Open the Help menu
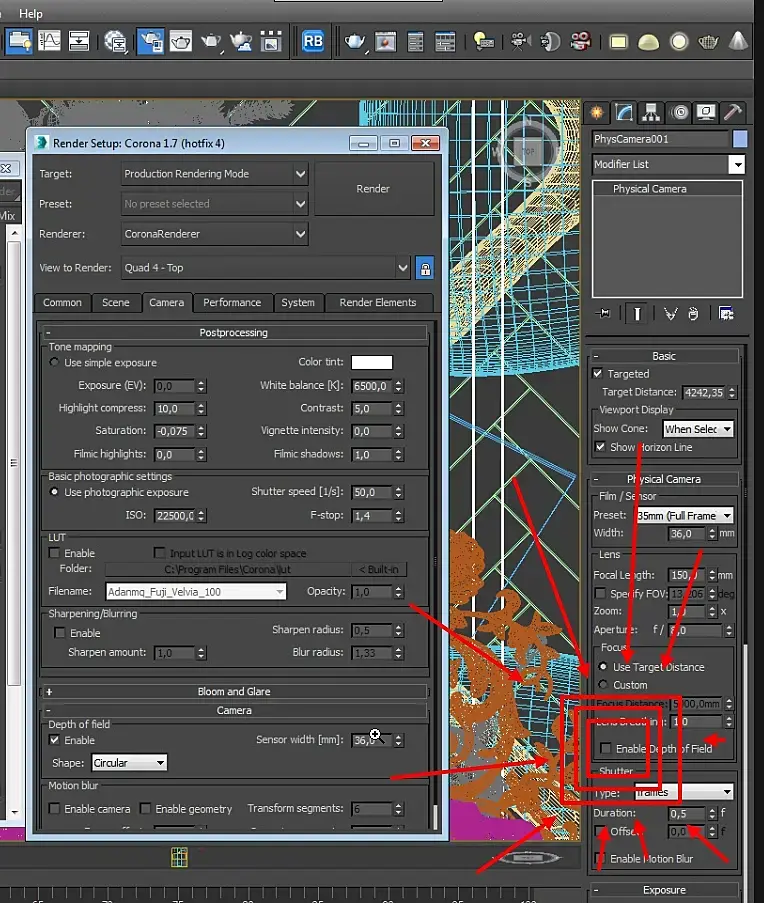 (x=31, y=13)
